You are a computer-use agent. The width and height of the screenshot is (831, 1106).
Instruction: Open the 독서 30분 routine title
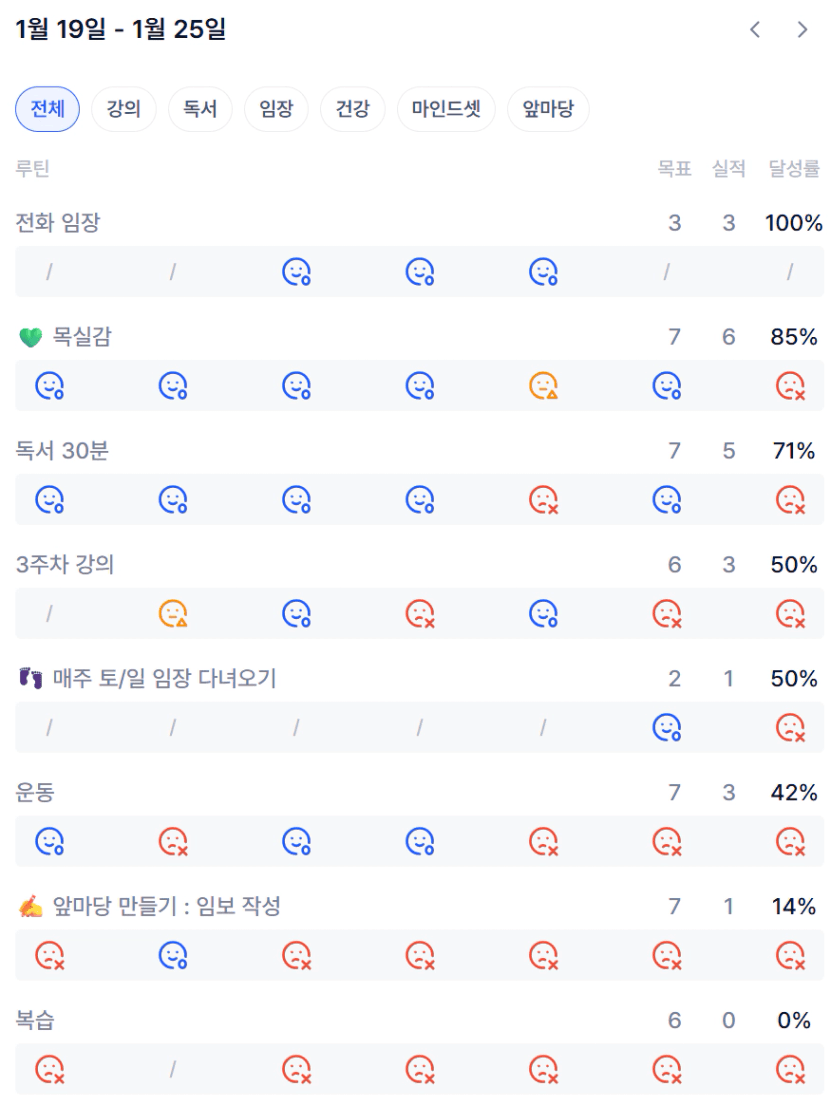pos(62,451)
